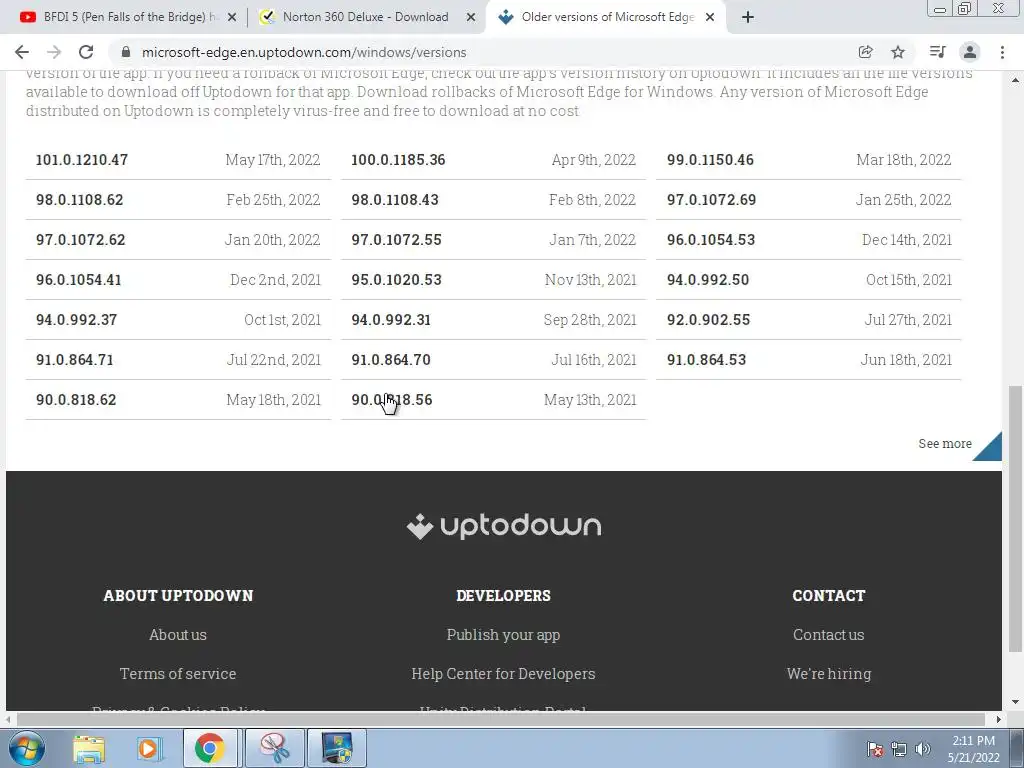
Task: Open the Contact us footer link
Action: (828, 634)
